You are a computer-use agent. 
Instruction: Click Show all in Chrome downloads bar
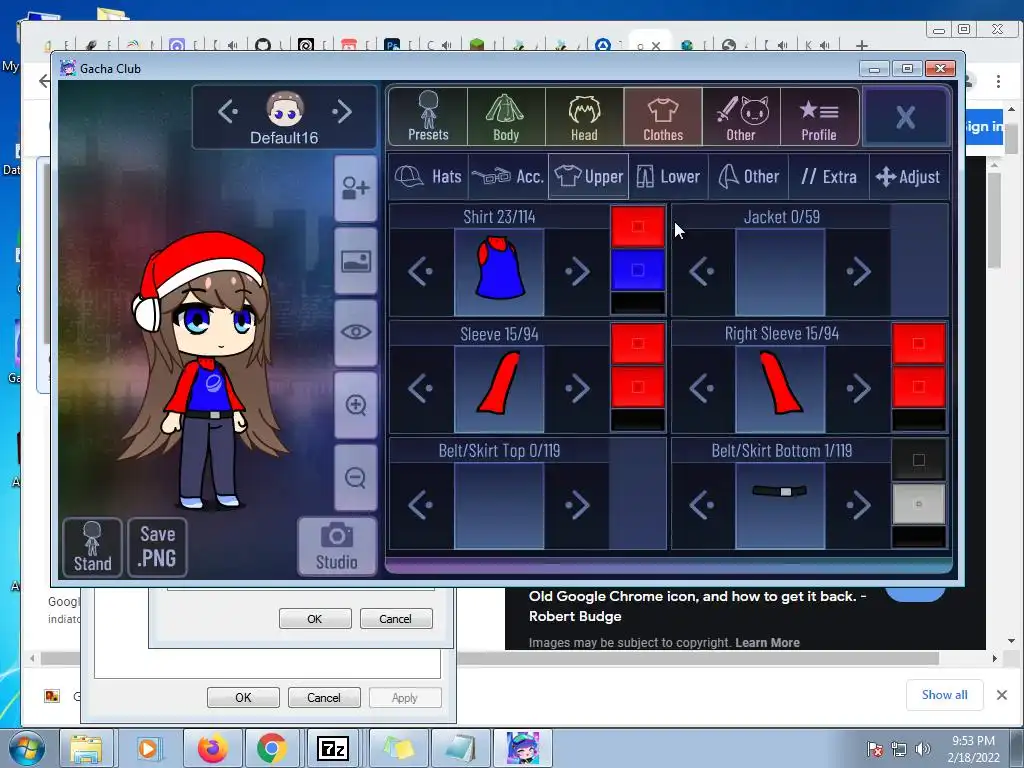point(944,695)
